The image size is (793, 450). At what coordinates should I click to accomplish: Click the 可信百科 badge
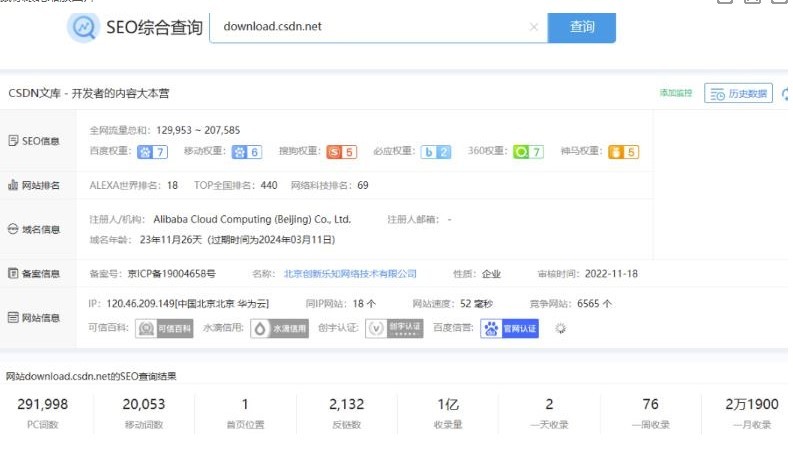click(x=164, y=329)
